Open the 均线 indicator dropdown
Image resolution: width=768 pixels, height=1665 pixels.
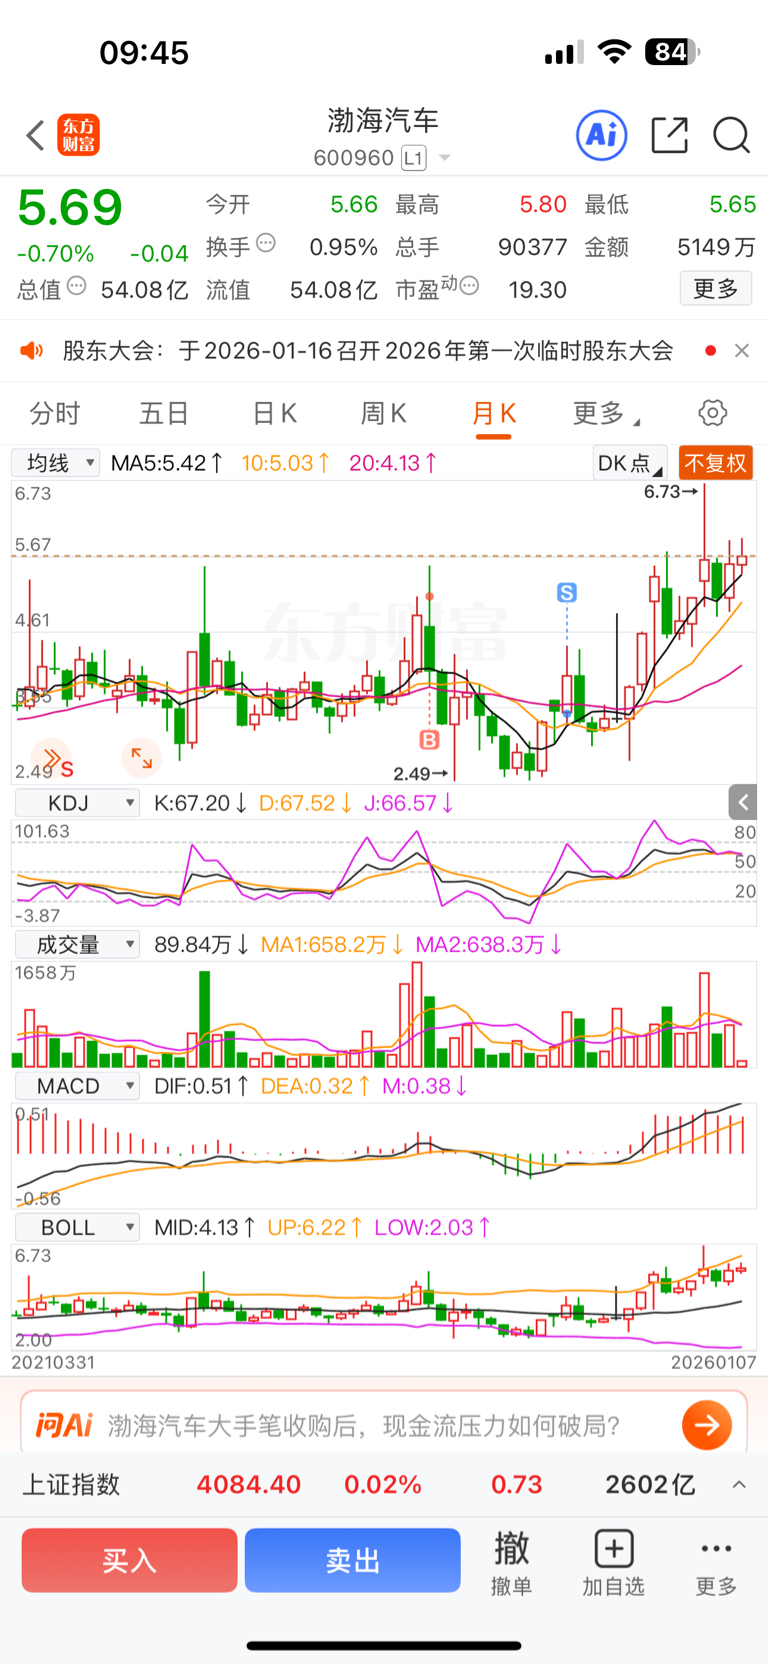55,463
